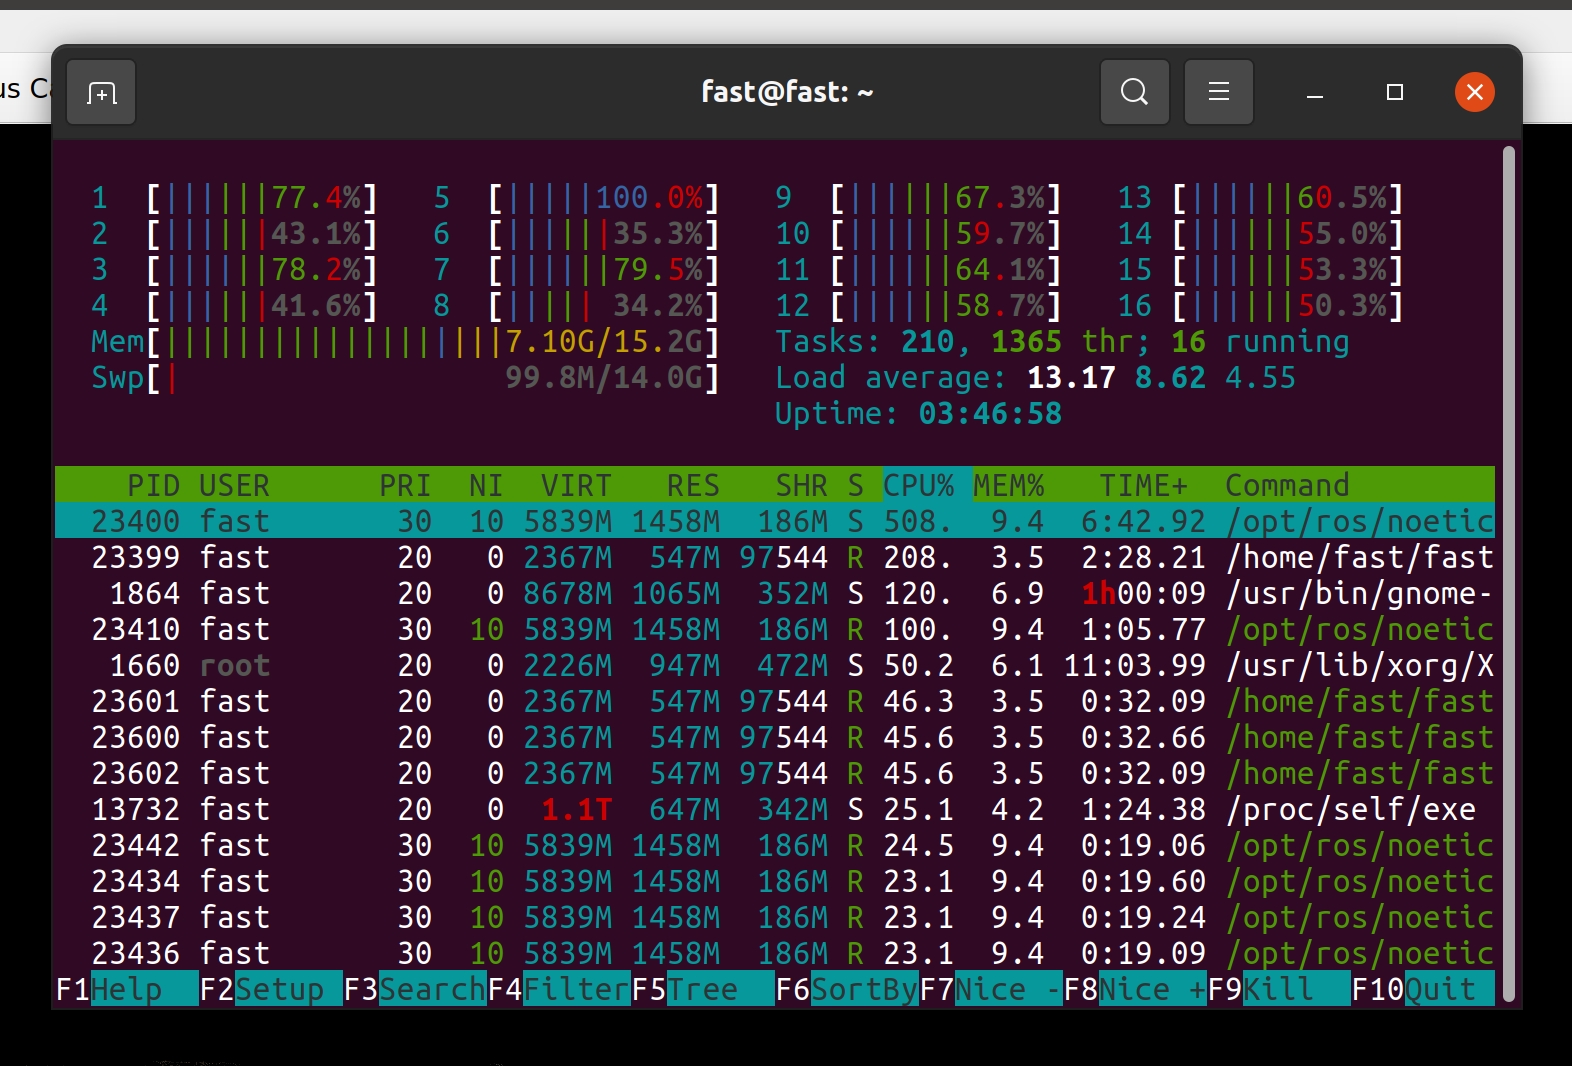Click the CPU 9 meter showing 67.3%
Viewport: 1572px width, 1066px height.
918,197
